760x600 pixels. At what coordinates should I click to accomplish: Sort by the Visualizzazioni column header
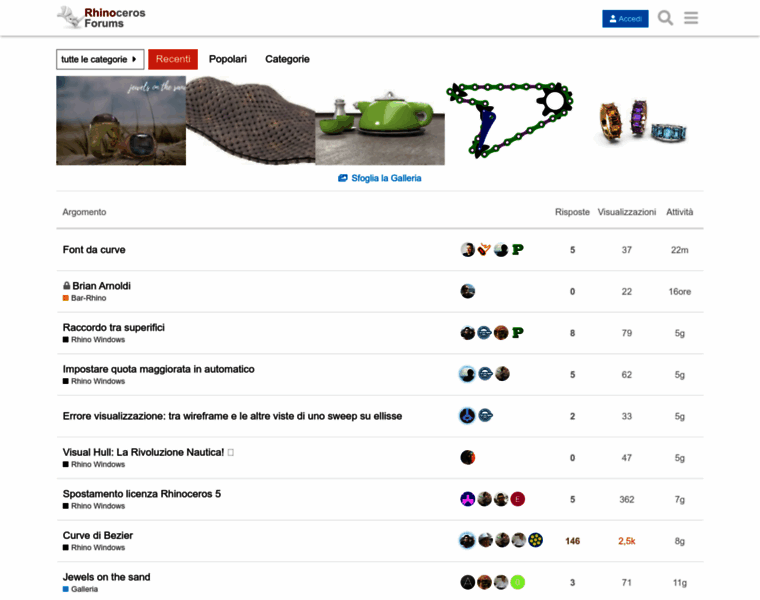coord(626,212)
